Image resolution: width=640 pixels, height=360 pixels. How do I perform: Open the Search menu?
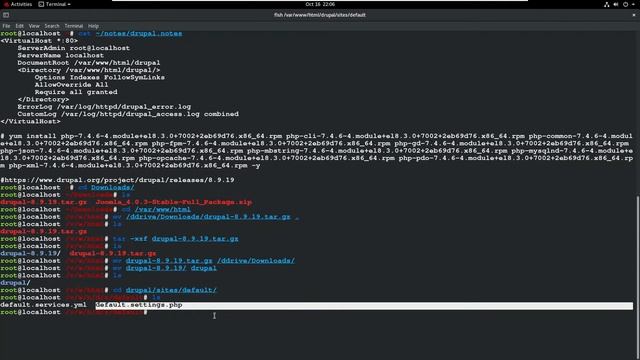52,26
